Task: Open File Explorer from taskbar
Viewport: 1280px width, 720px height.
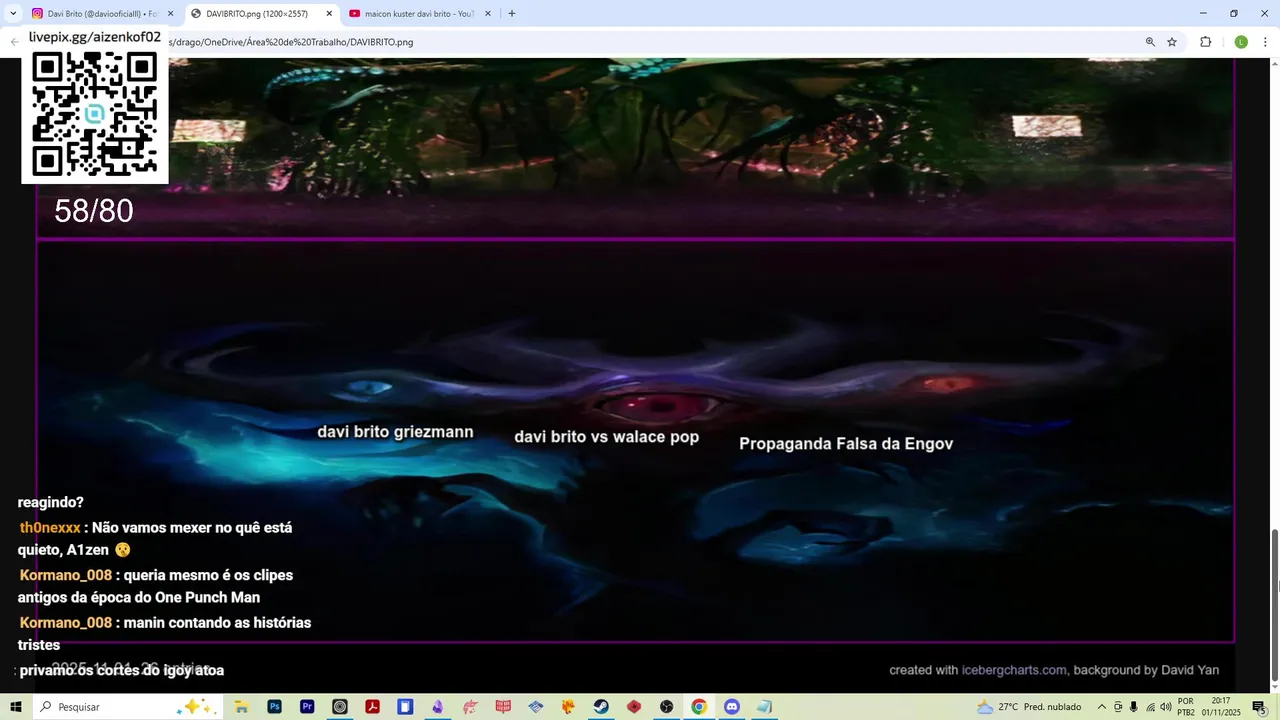Action: click(x=241, y=707)
